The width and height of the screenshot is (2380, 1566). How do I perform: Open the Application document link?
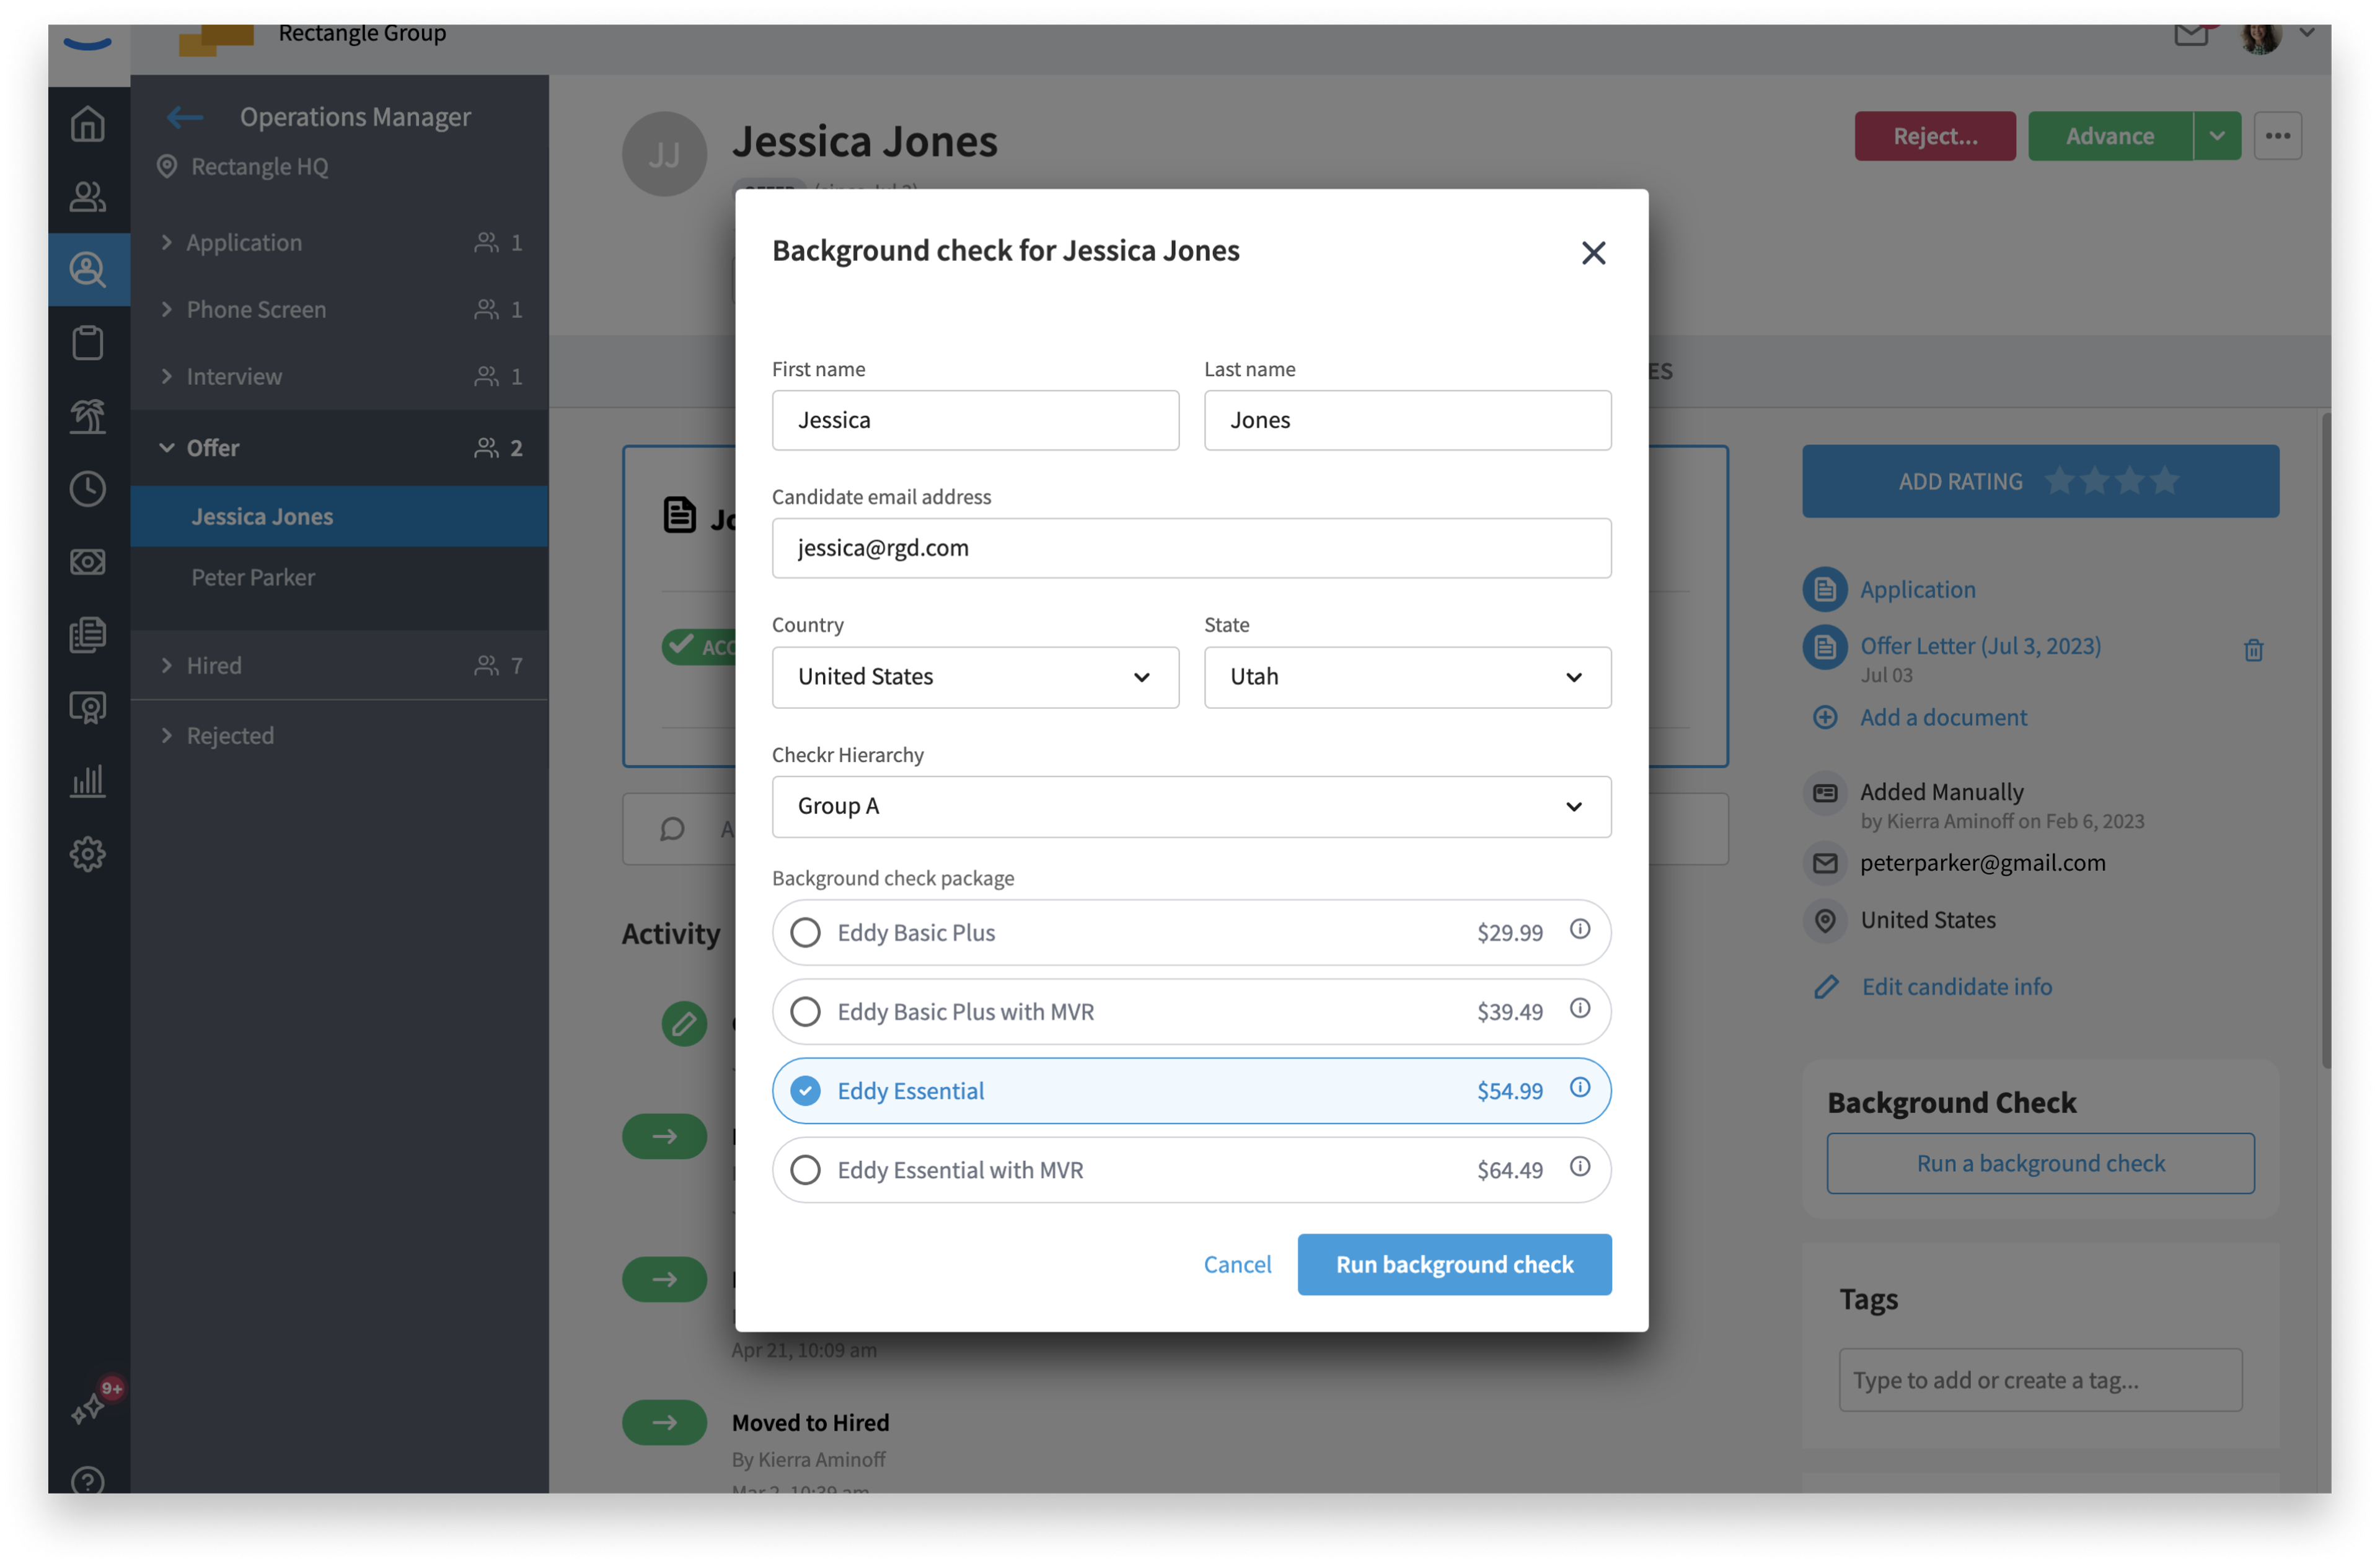click(1917, 589)
